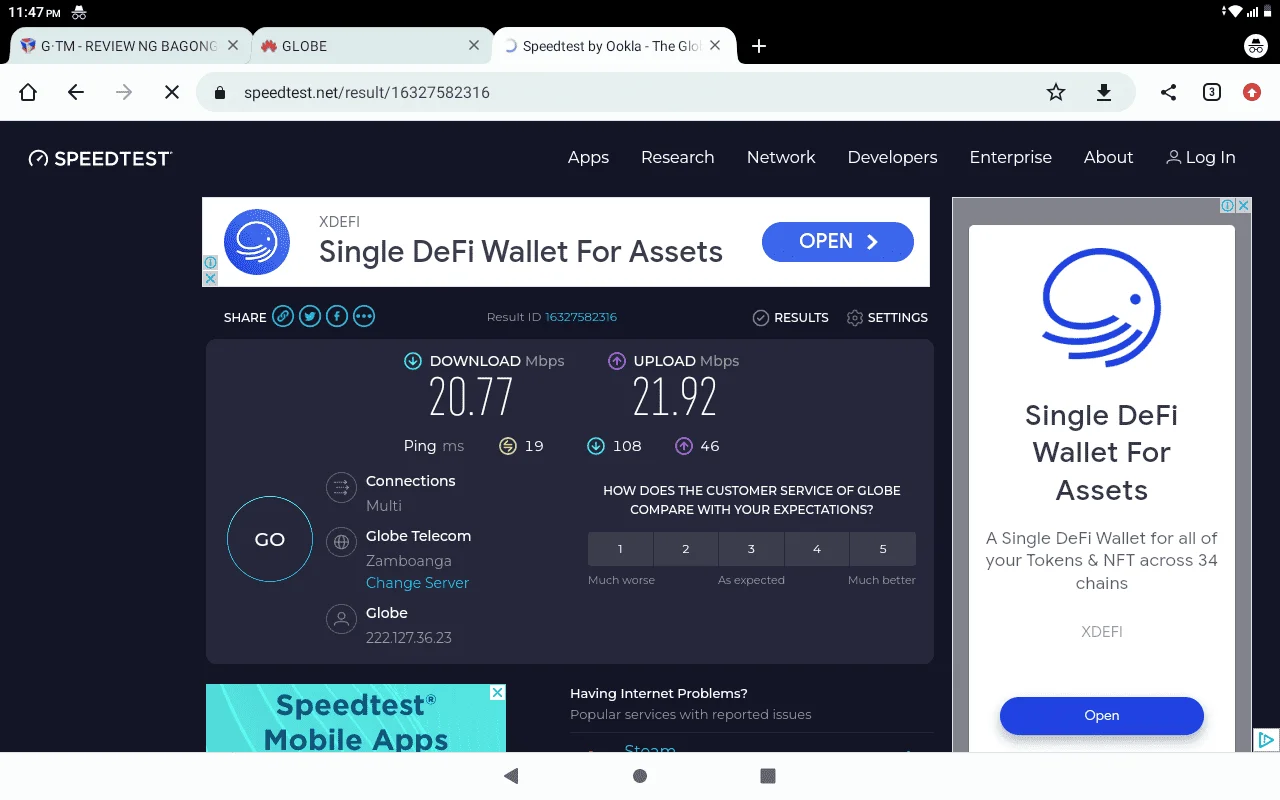Open the Apps menu item
This screenshot has width=1280, height=800.
(x=588, y=157)
